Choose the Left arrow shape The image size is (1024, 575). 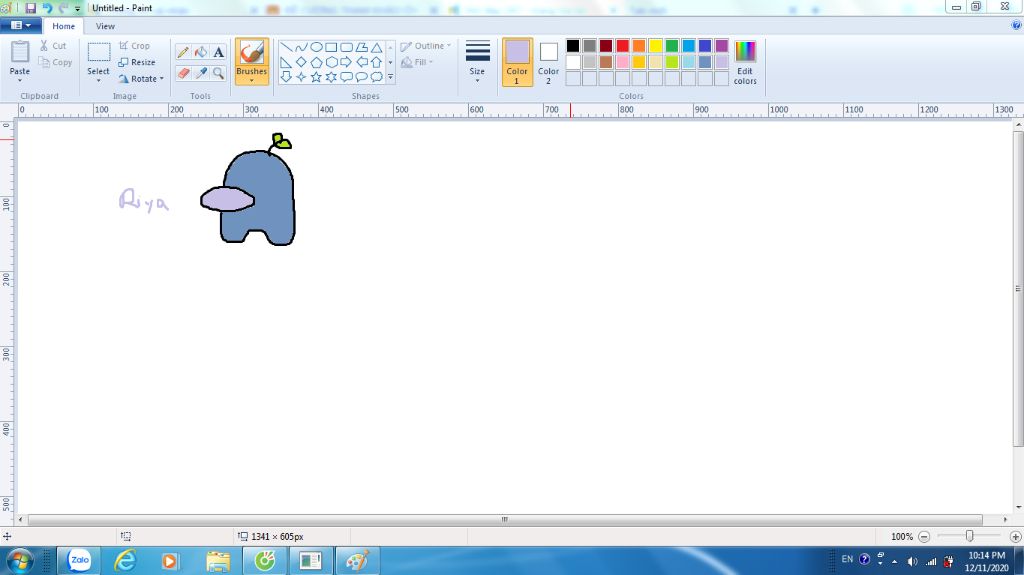click(361, 62)
